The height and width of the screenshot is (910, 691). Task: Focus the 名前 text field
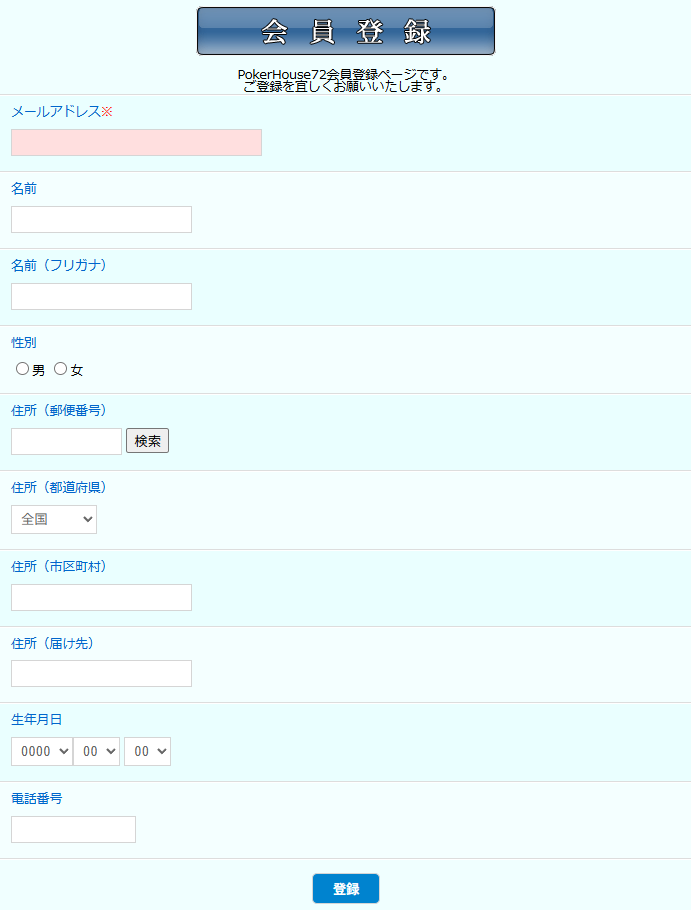click(101, 220)
